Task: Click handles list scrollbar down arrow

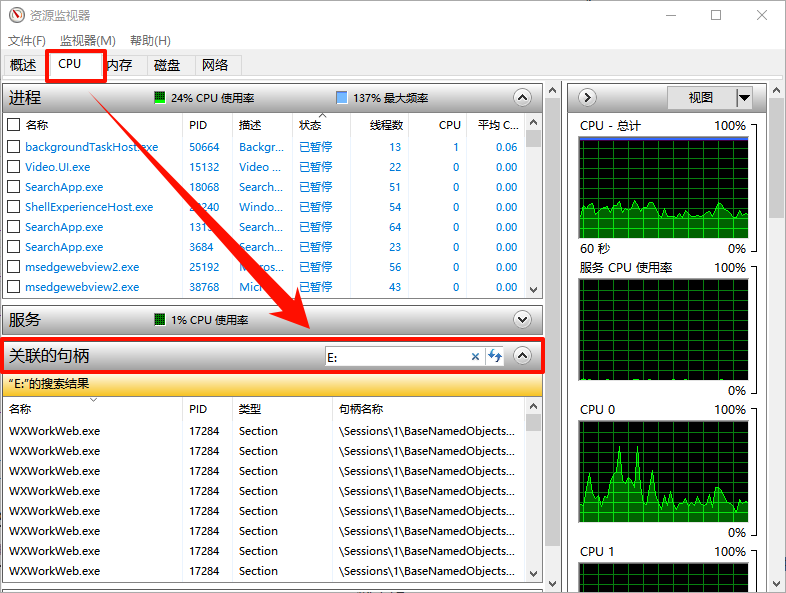Action: click(533, 574)
